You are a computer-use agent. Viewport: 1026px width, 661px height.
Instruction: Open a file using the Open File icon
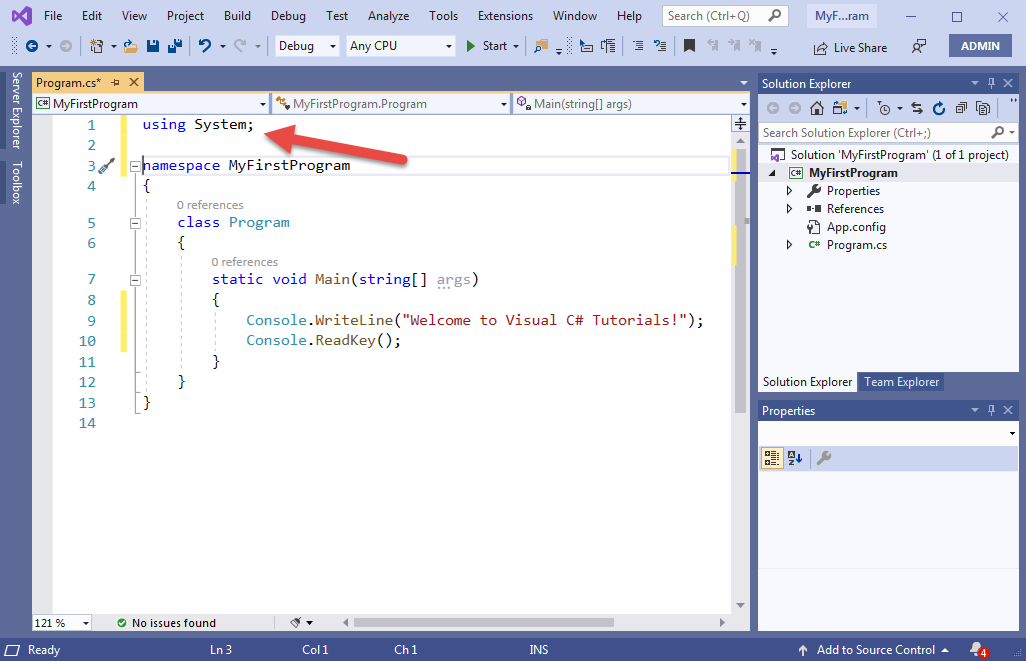pos(129,47)
